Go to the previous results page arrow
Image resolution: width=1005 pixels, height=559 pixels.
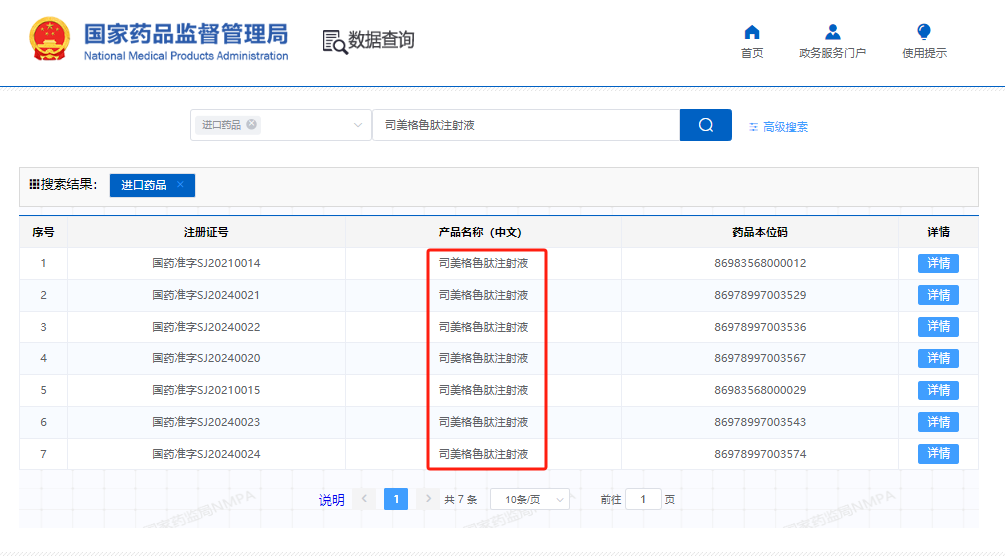point(364,499)
